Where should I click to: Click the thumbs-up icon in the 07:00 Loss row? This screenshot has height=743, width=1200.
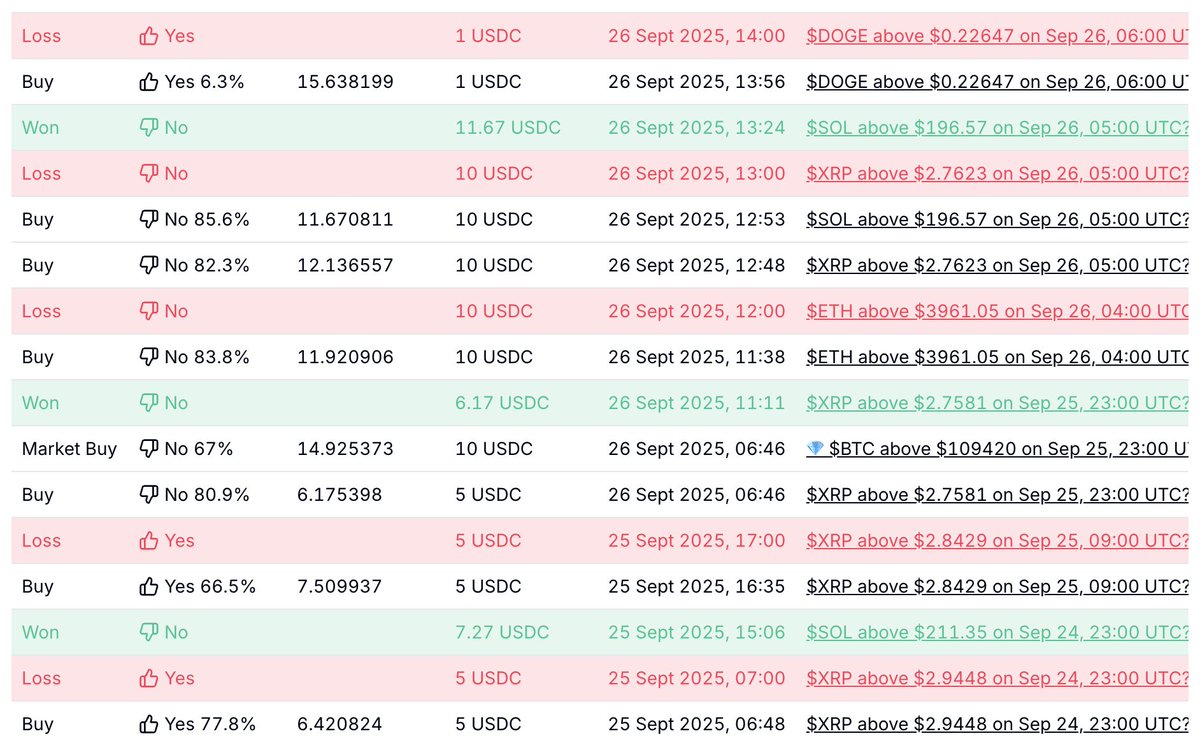(149, 679)
